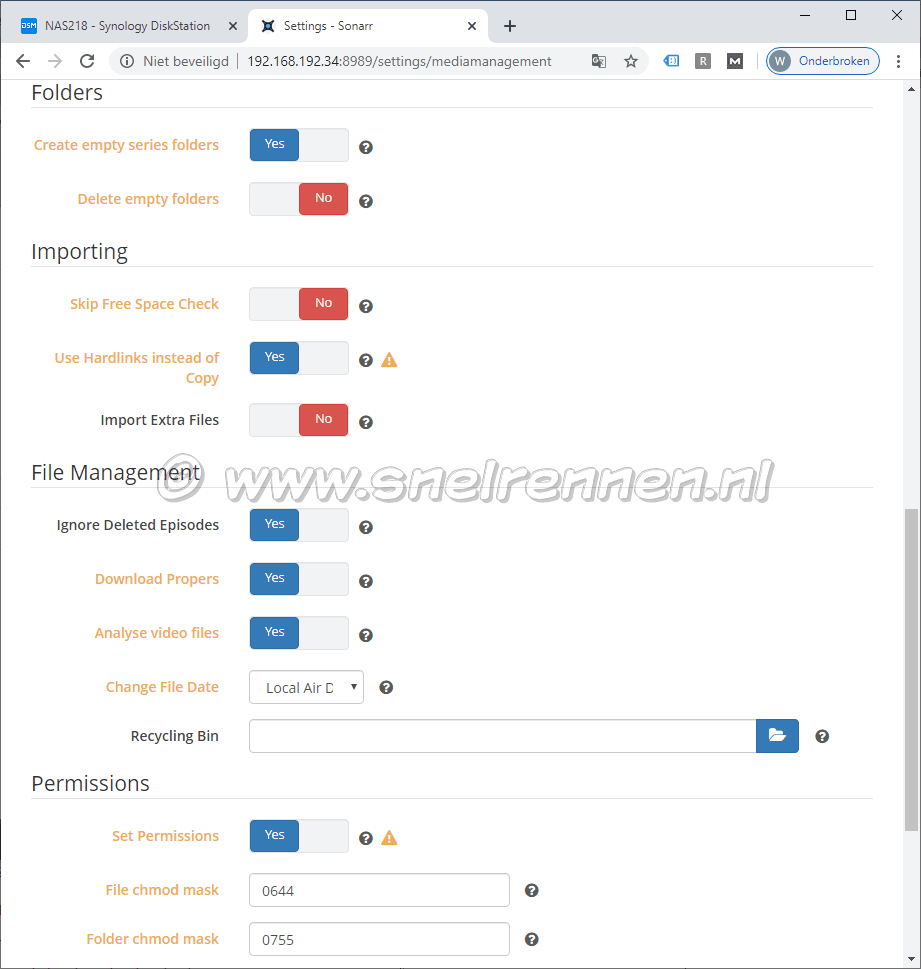Toggle Delete empty folders switch
Image resolution: width=921 pixels, height=969 pixels.
point(299,199)
